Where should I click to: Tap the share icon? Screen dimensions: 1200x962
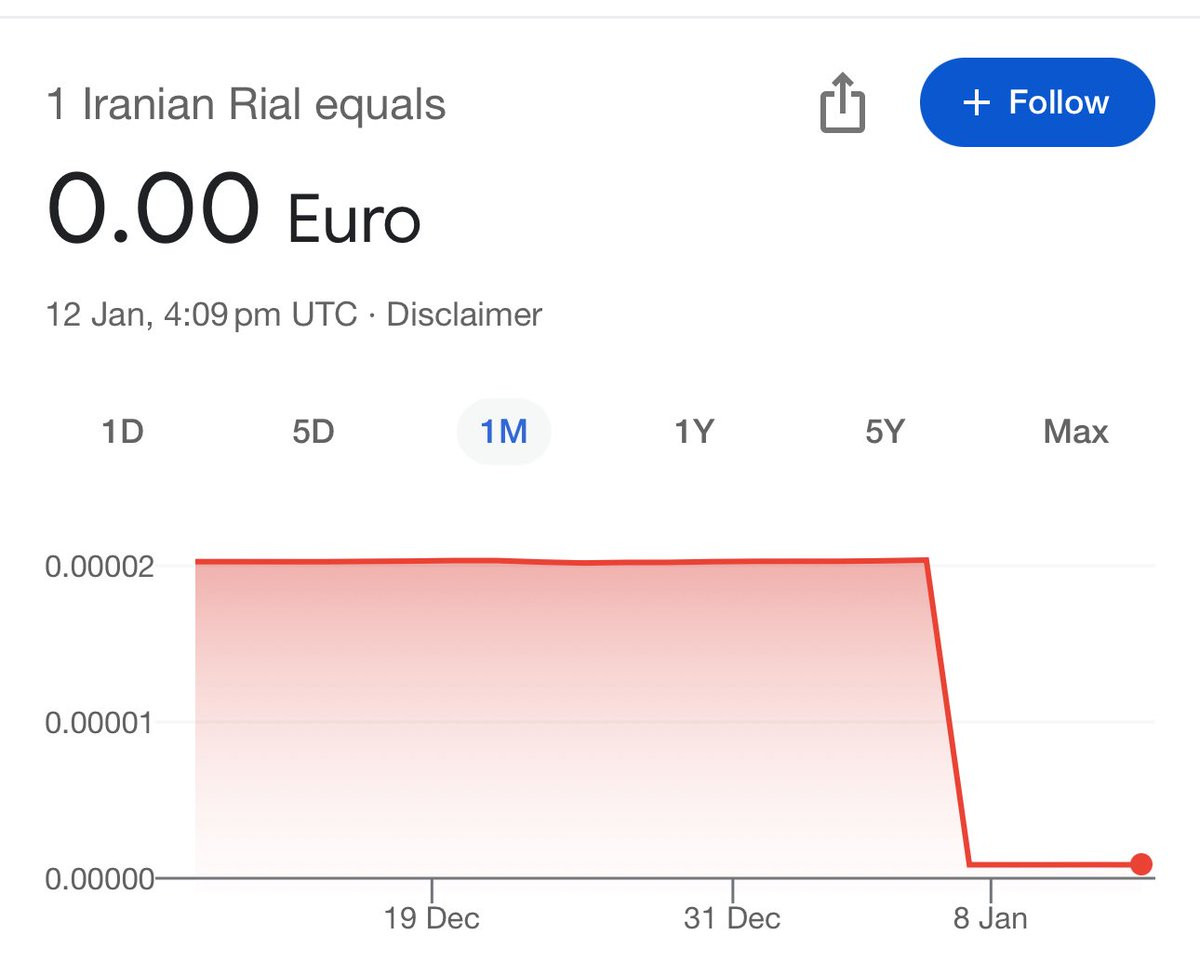pyautogui.click(x=842, y=103)
